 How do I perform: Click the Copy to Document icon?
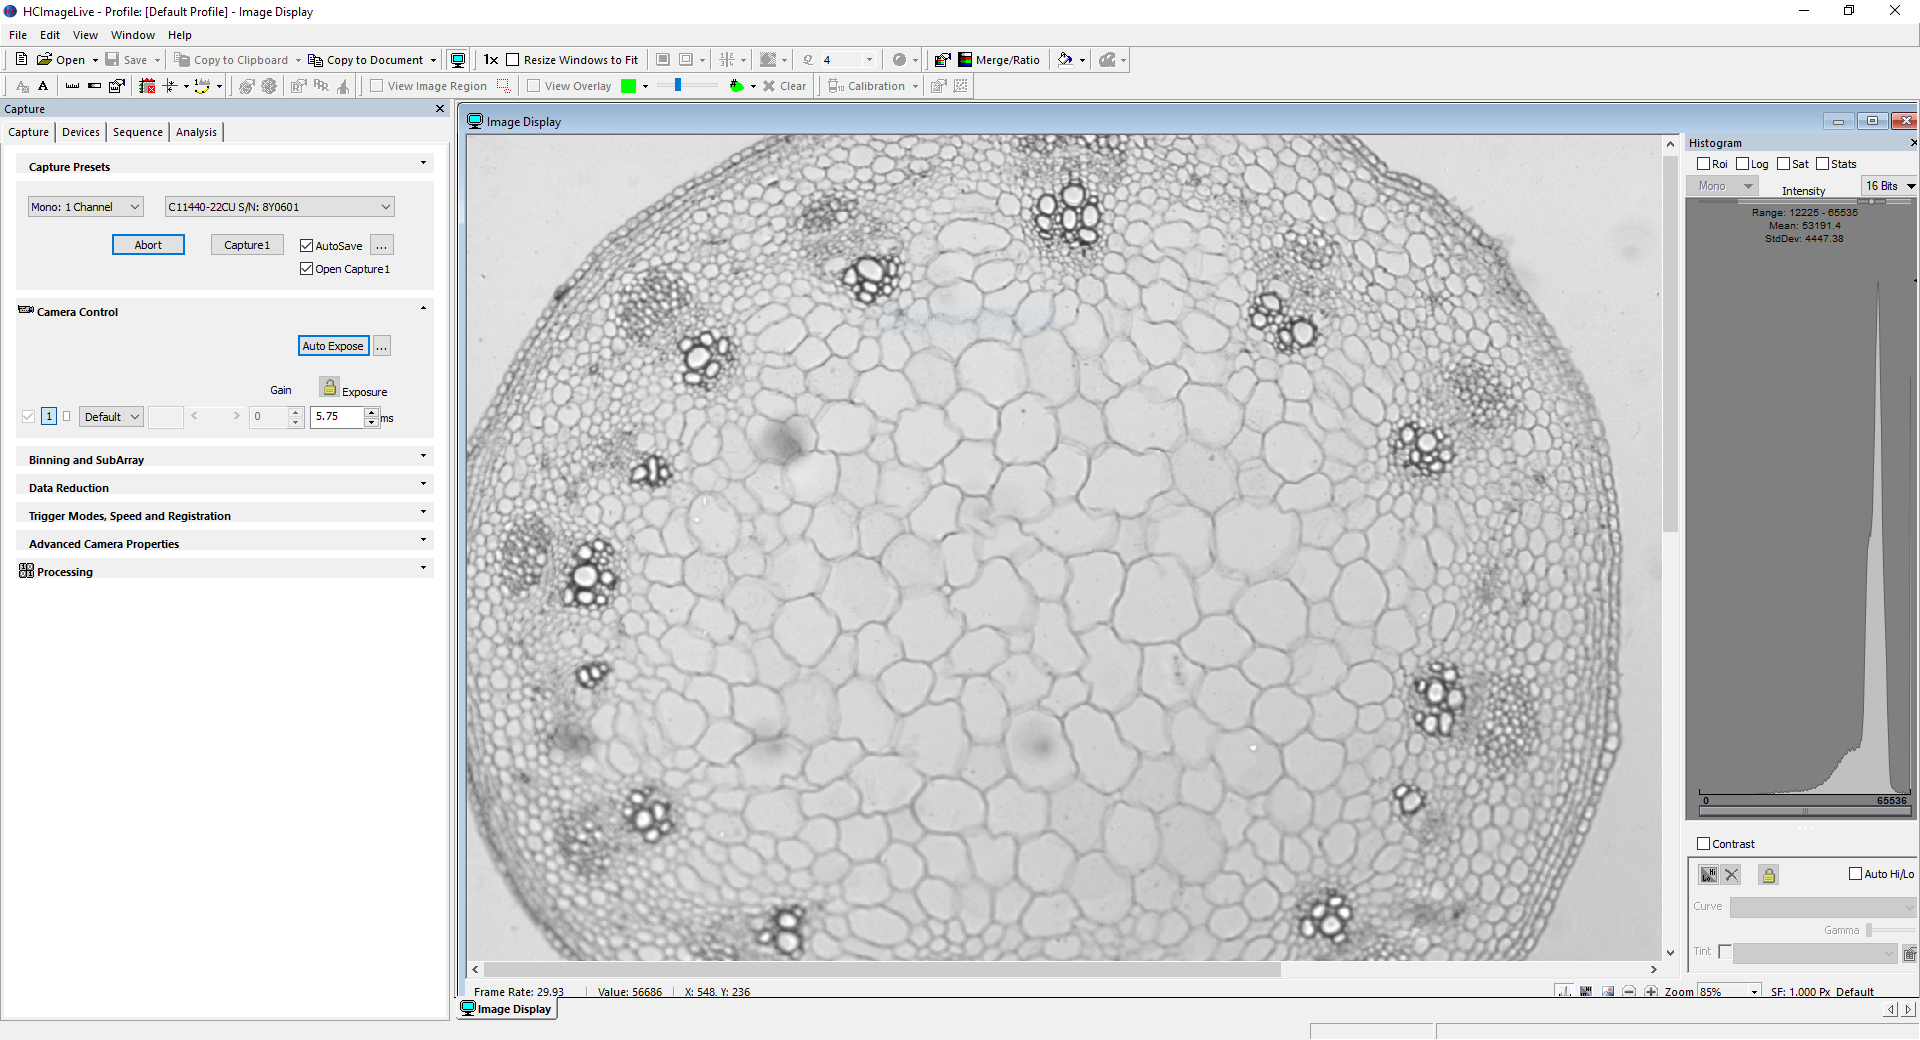[x=315, y=60]
